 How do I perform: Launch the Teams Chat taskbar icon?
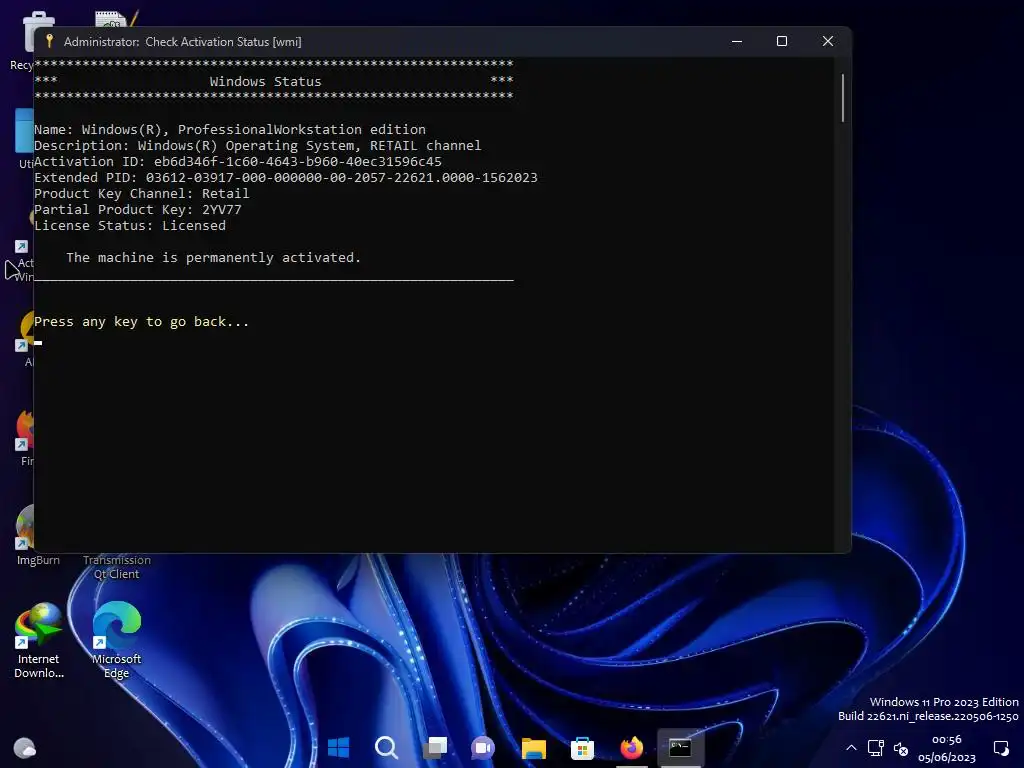(483, 747)
